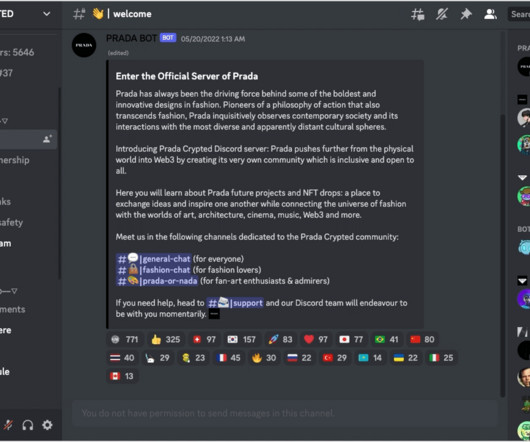Add thumbs up reaction with 325
Viewport: 530px width, 442px height.
(166, 339)
